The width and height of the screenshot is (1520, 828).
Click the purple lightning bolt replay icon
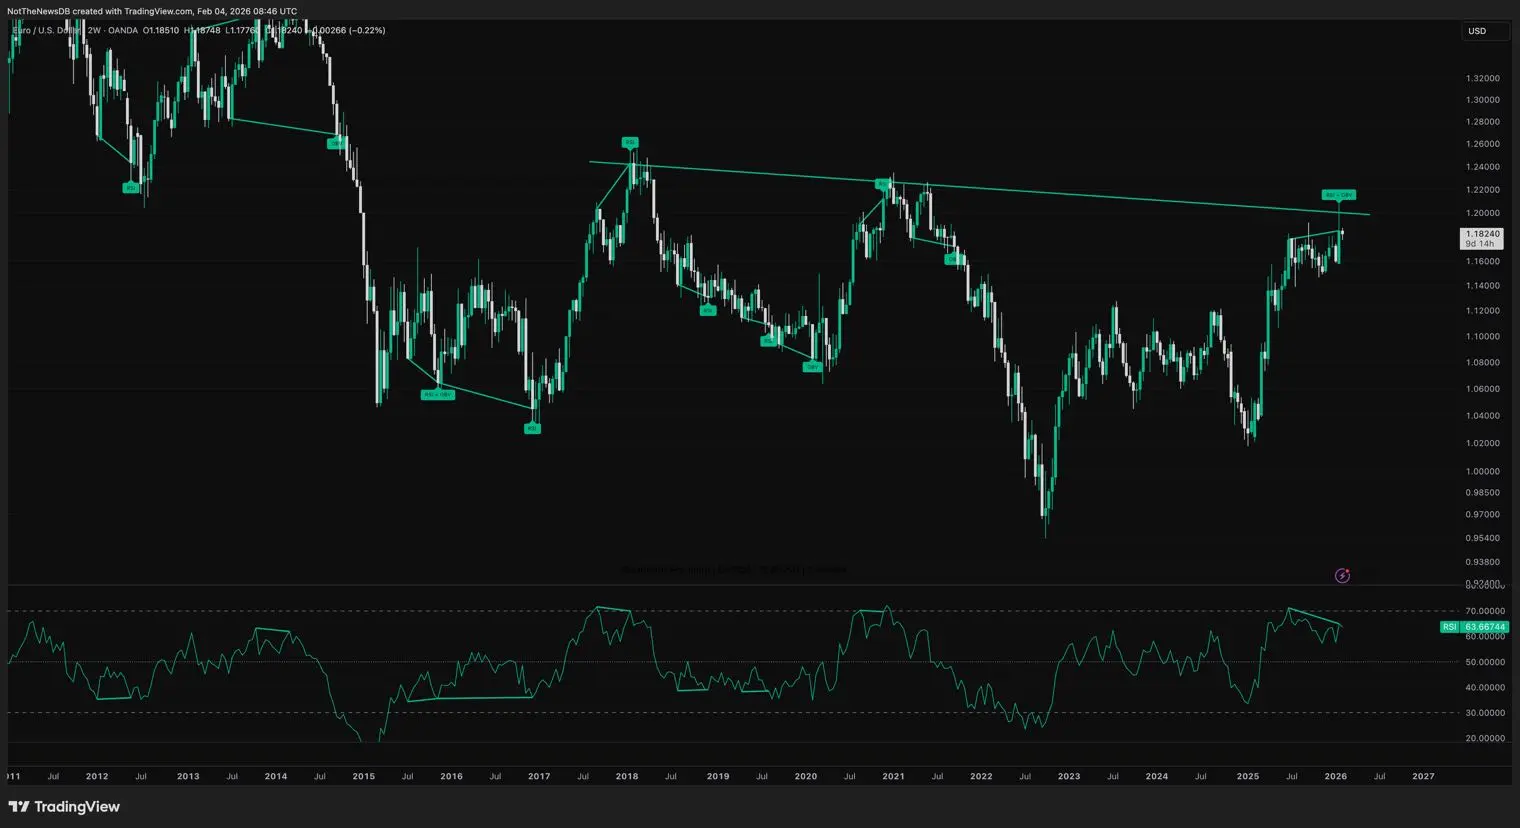[1342, 575]
